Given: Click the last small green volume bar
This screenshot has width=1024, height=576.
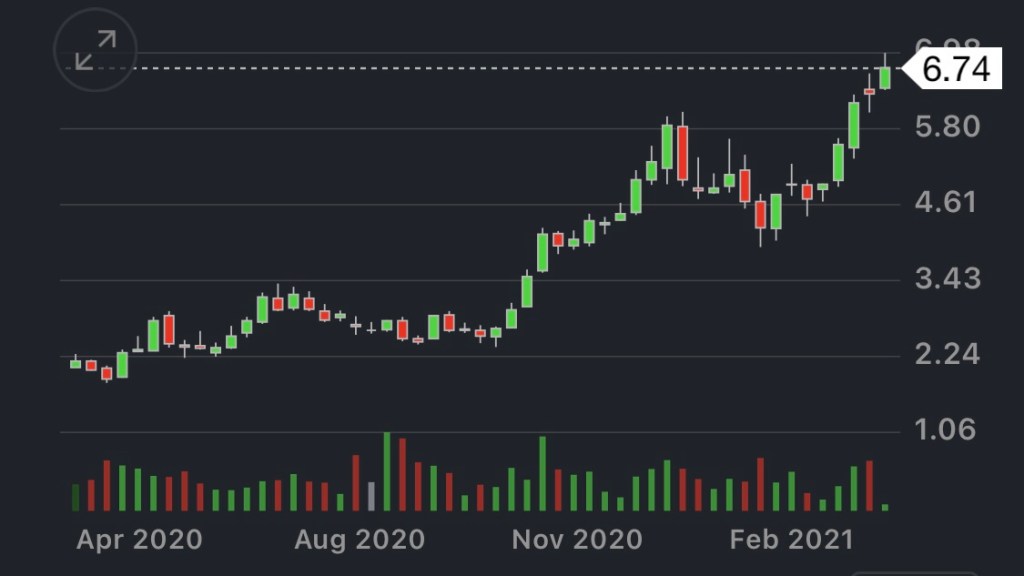Looking at the screenshot, I should pos(885,507).
